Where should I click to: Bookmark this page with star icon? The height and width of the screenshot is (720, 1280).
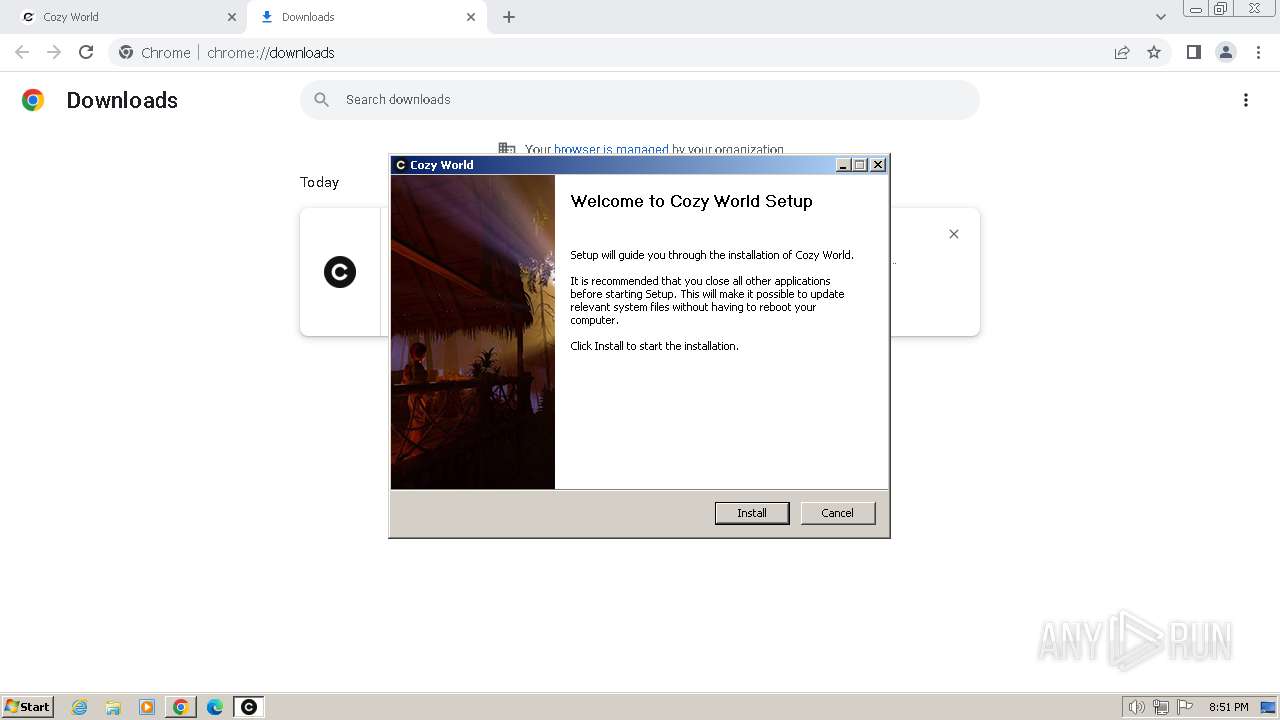coord(1154,53)
